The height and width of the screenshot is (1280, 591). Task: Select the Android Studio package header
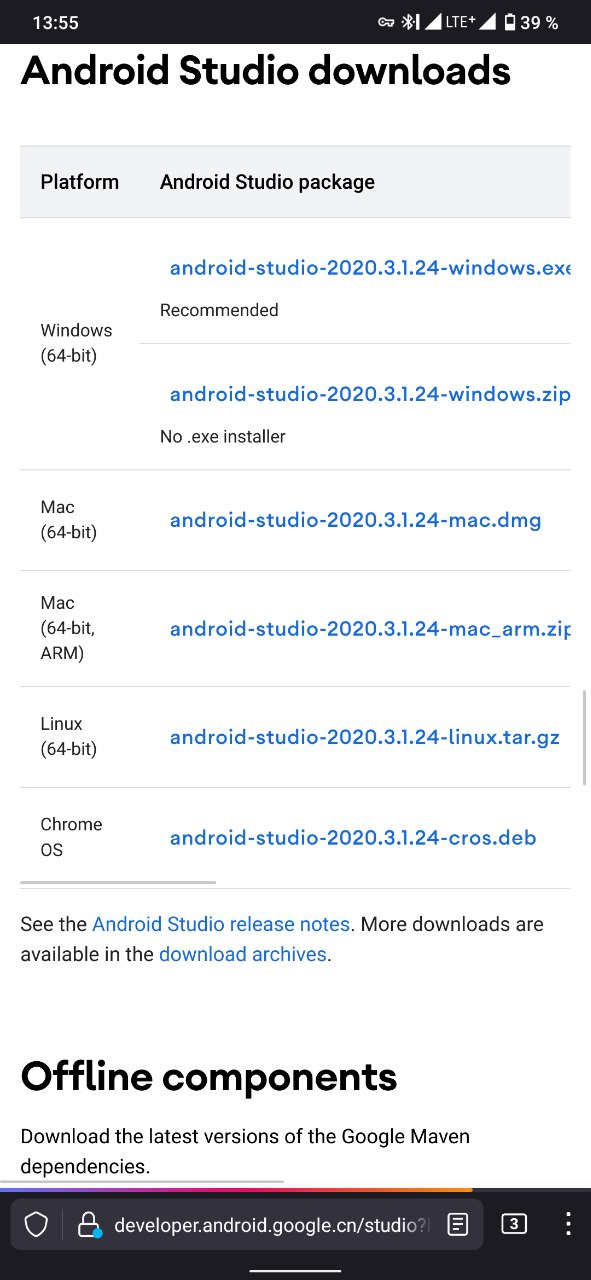point(267,182)
